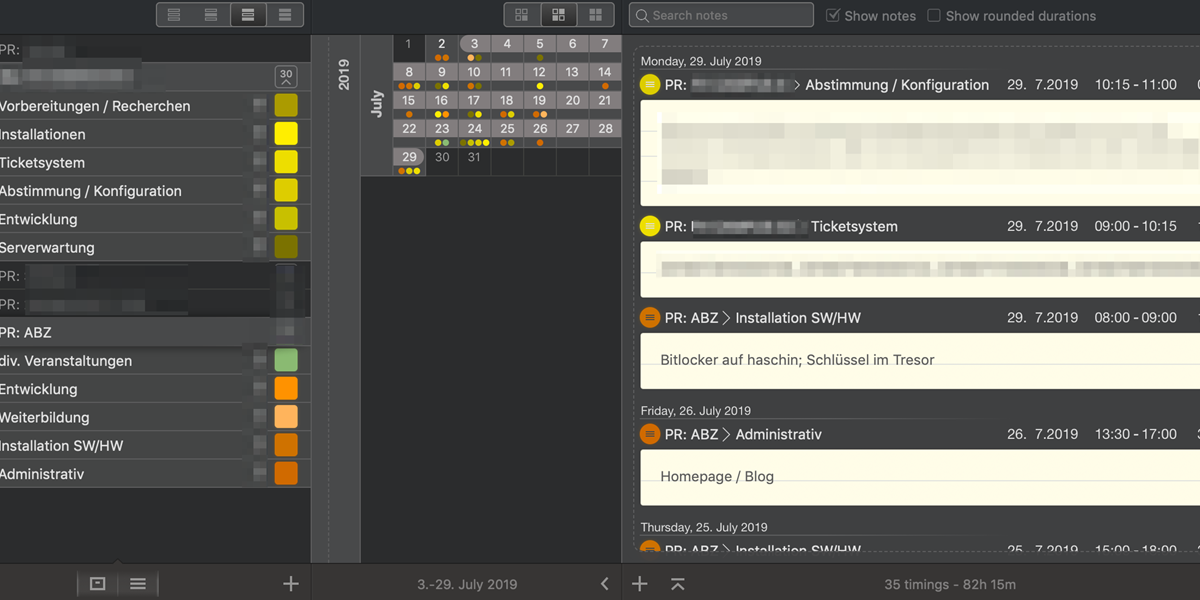1200x600 pixels.
Task: Click the add timing plus icon below notes list
Action: [640, 584]
